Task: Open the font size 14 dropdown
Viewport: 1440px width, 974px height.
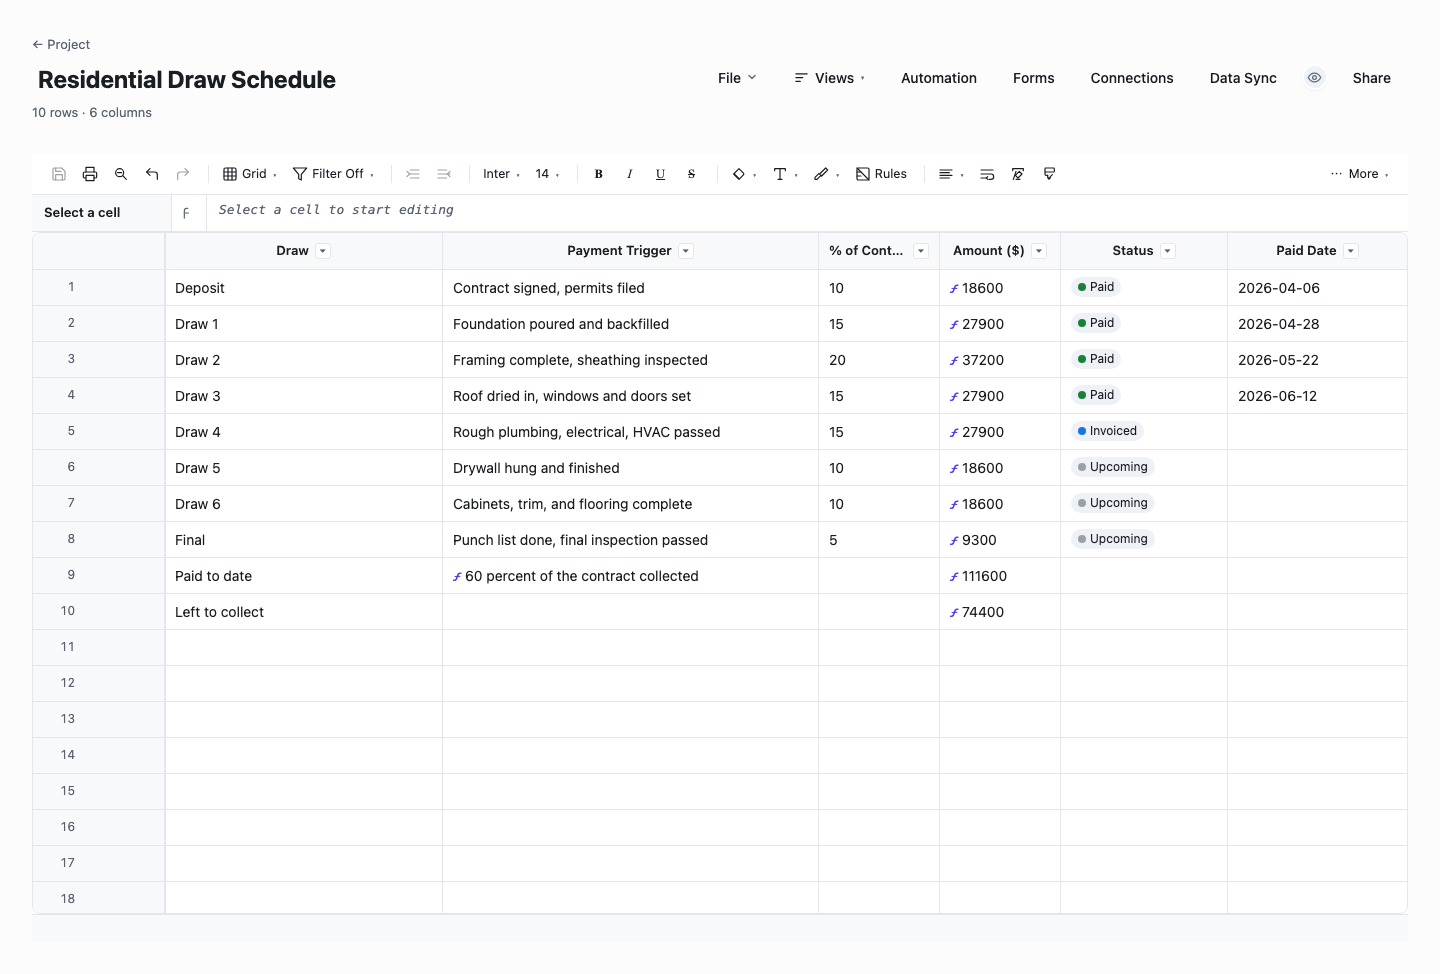Action: pyautogui.click(x=547, y=174)
